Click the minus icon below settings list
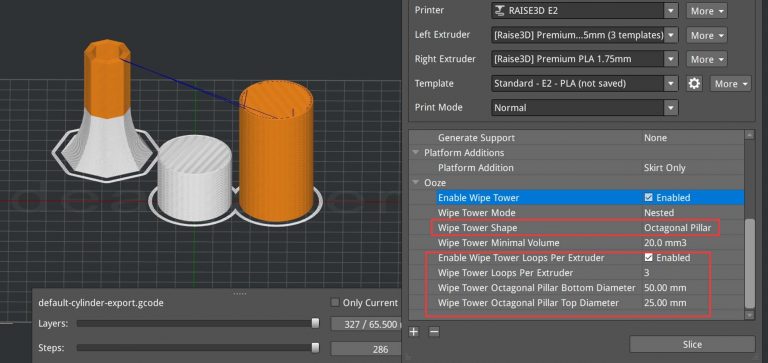Screen dimensions: 768x363 (434, 332)
